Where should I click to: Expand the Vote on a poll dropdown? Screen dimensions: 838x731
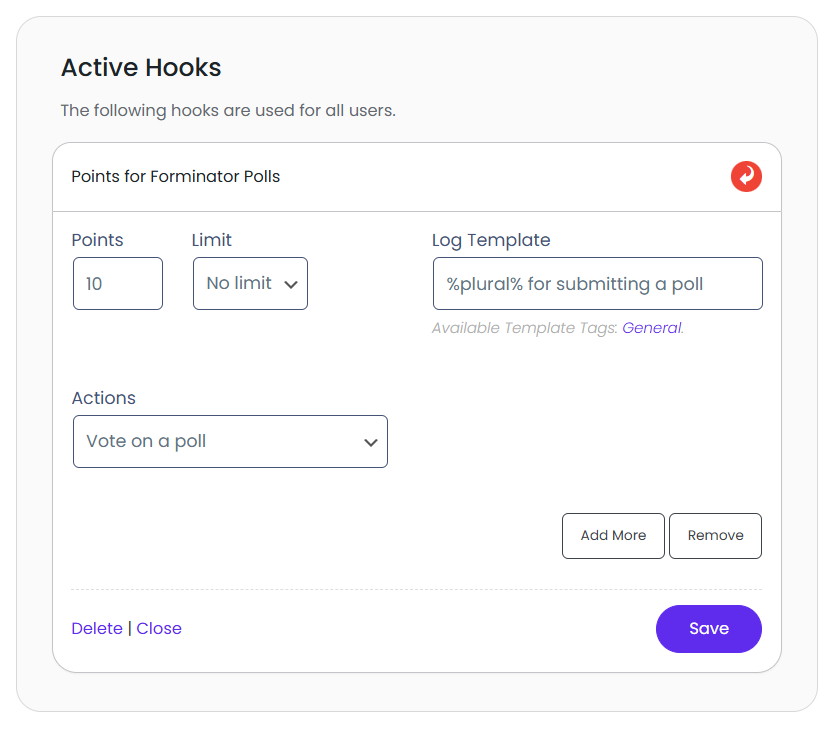[x=230, y=442]
